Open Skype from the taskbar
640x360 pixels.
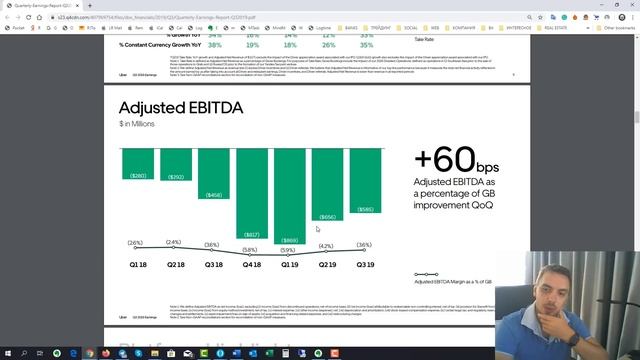click(x=138, y=353)
